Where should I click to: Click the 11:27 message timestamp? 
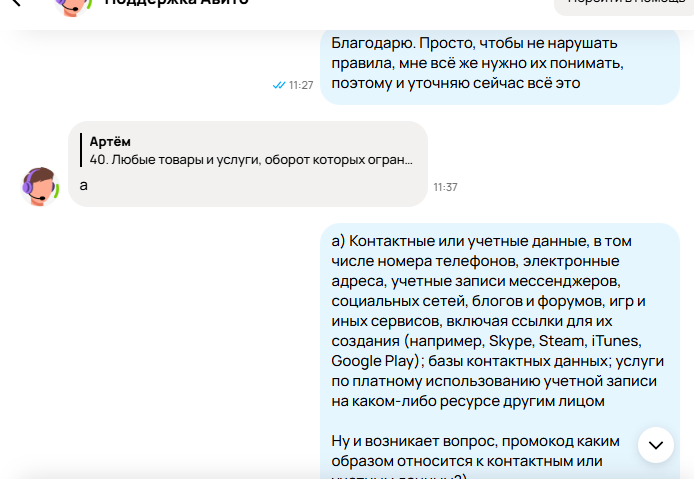click(x=301, y=85)
